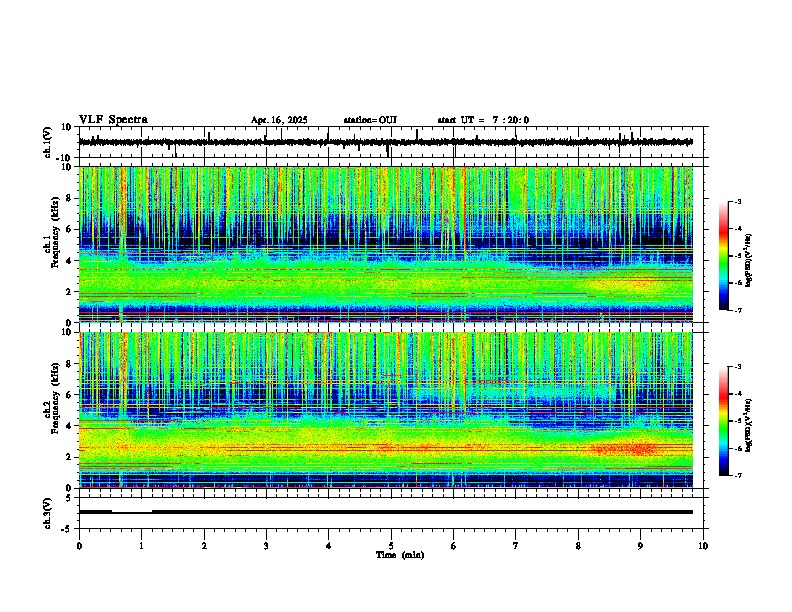Click tick label "7" on the Time axis
The height and width of the screenshot is (612, 792).
pyautogui.click(x=516, y=546)
